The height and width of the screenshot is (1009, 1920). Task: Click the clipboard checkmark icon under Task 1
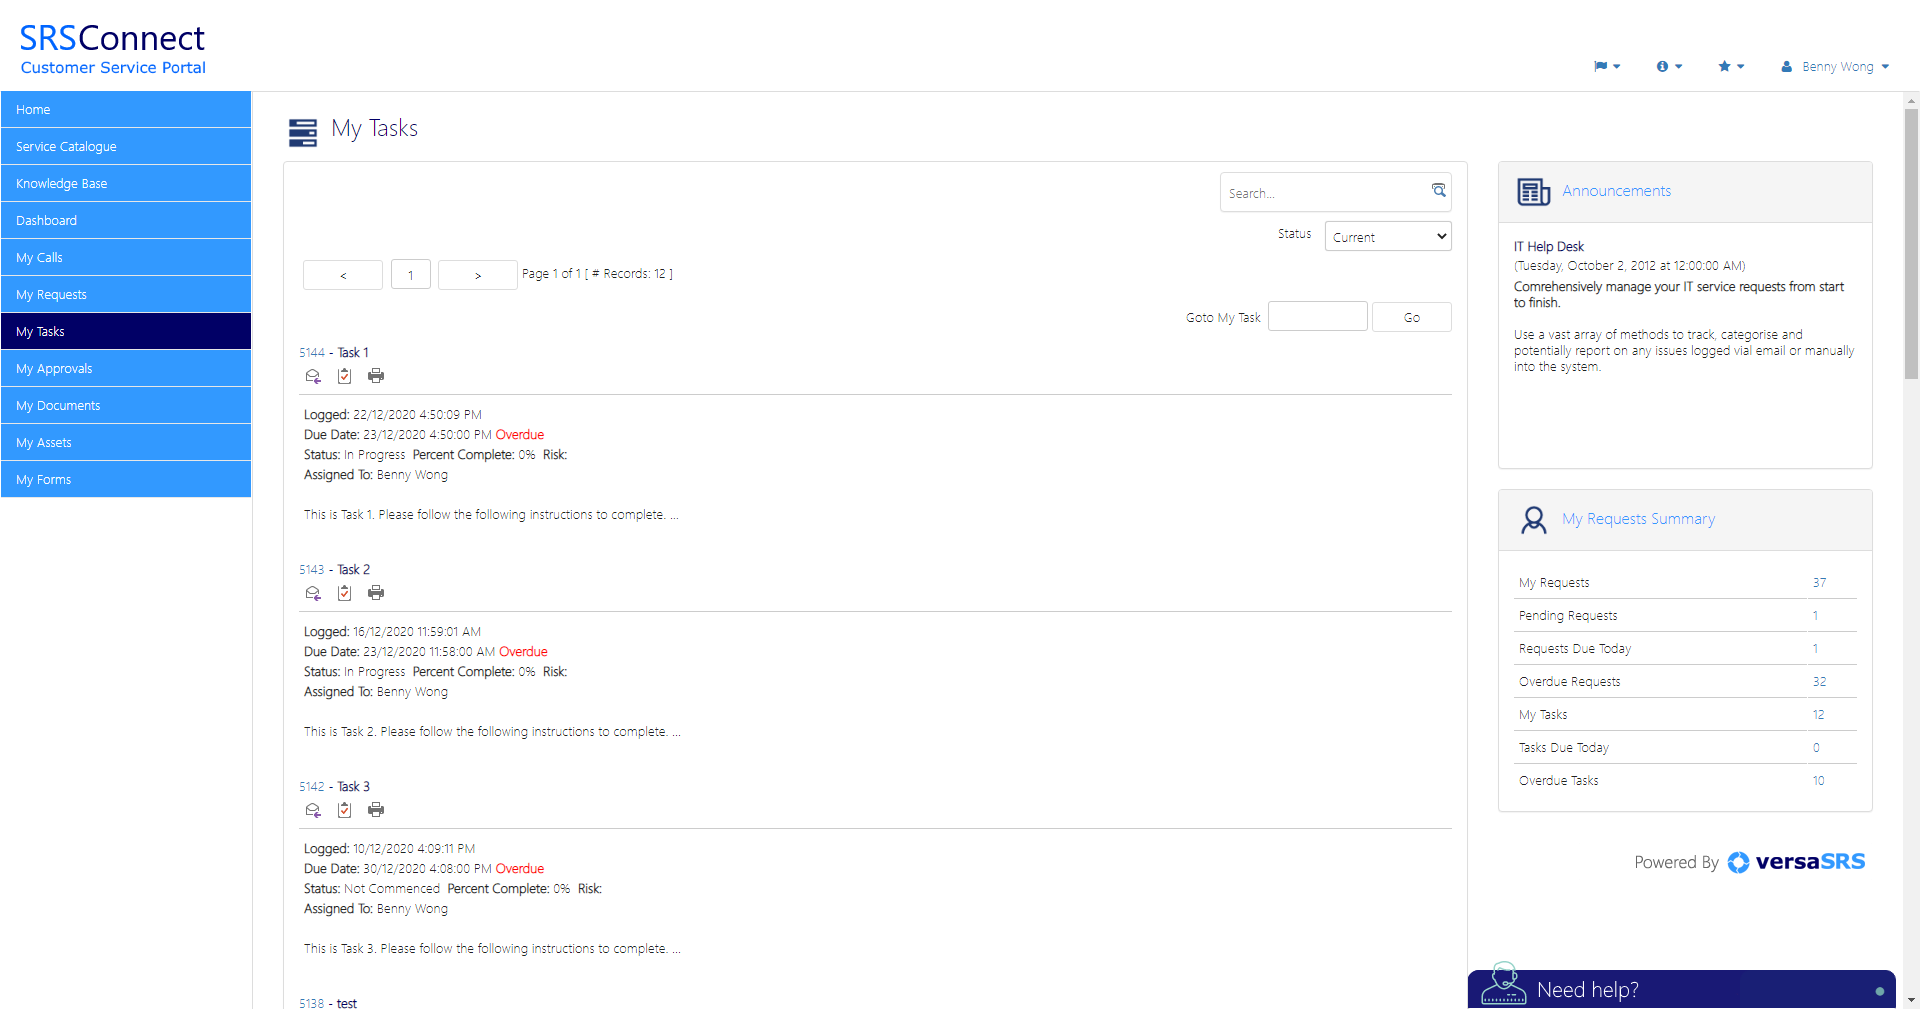point(344,376)
